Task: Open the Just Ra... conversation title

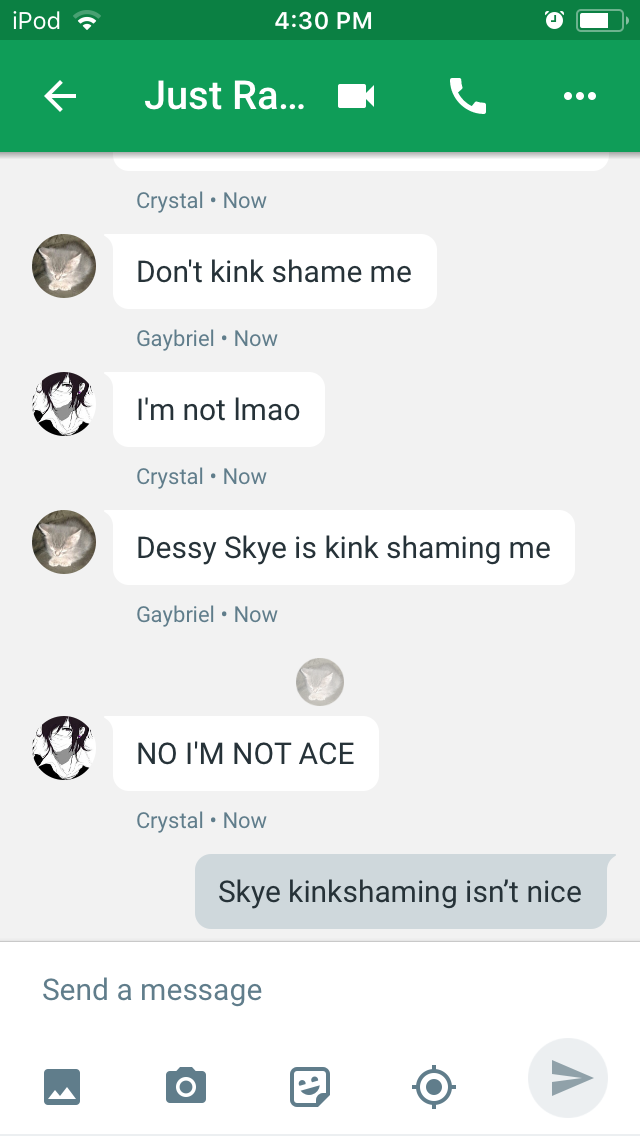Action: pos(225,96)
